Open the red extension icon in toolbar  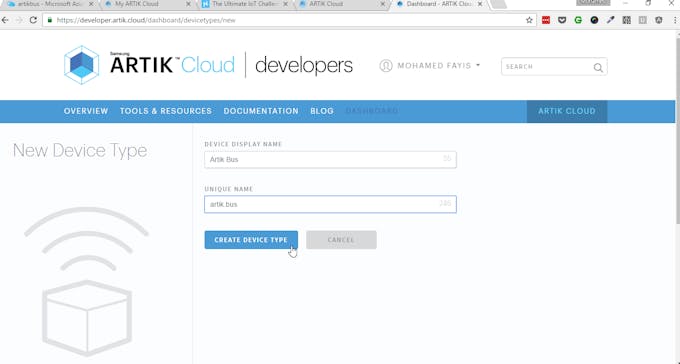coord(546,20)
